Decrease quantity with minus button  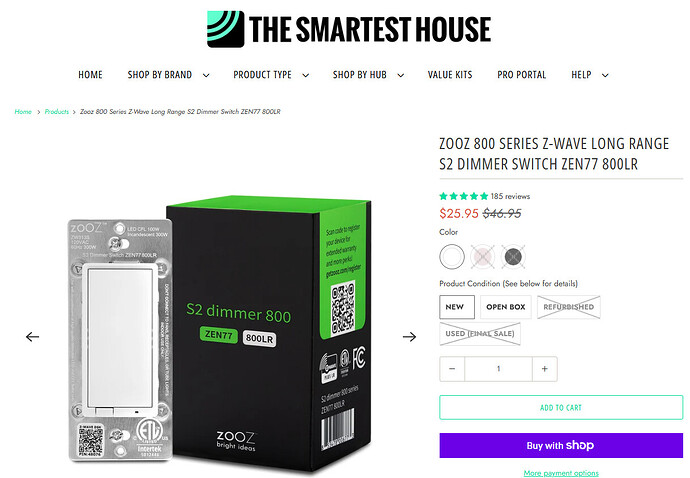tap(452, 369)
